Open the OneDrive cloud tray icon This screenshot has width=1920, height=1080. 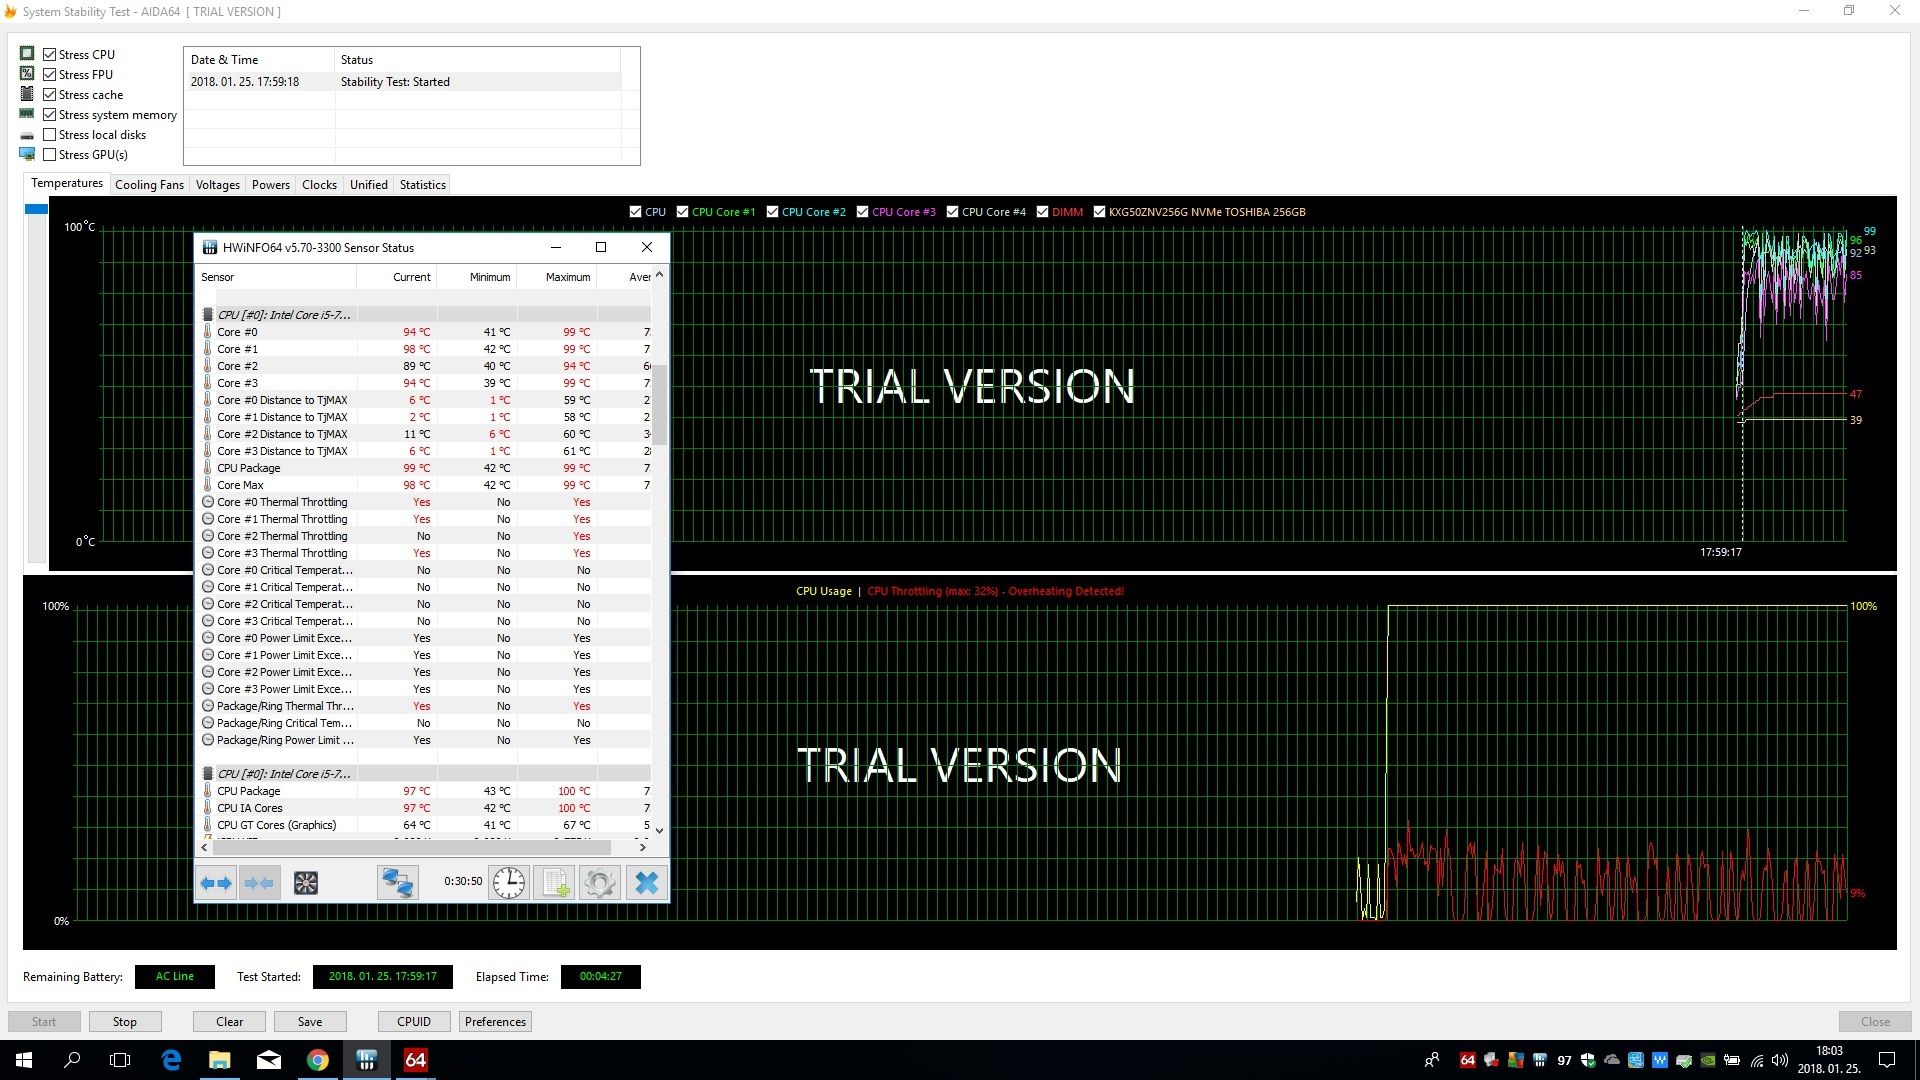1612,1060
